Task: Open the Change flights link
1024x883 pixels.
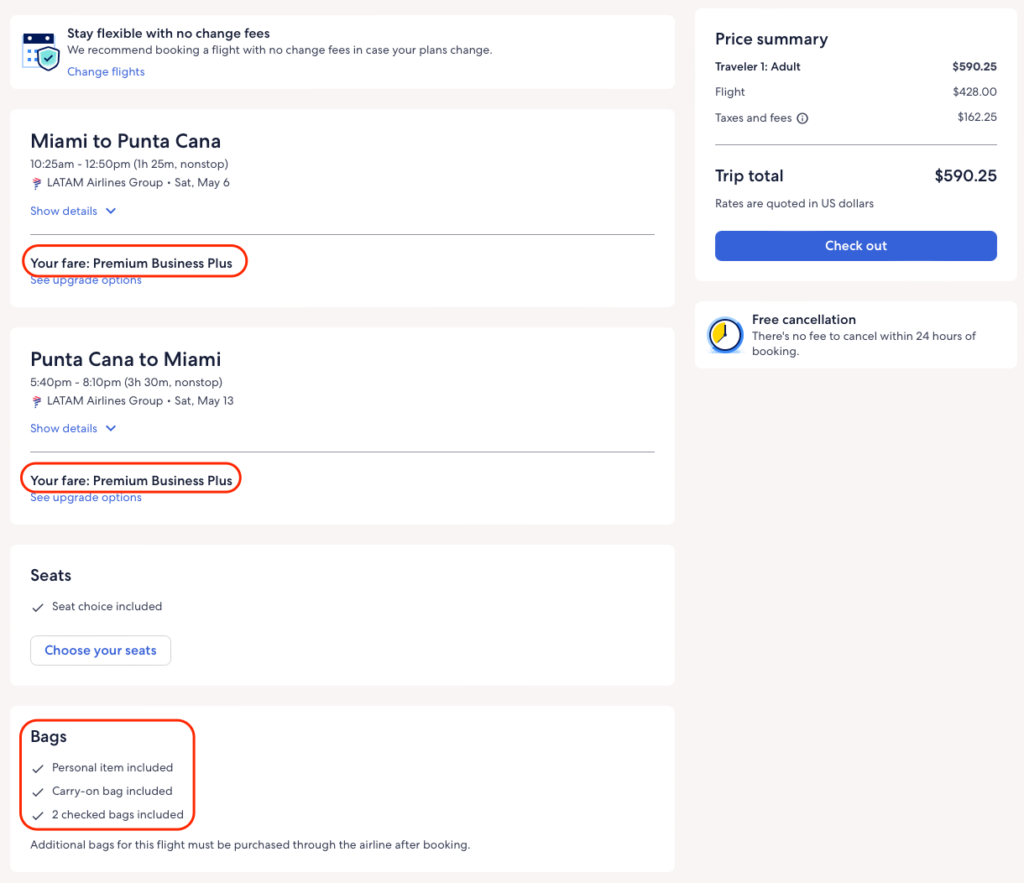Action: tap(106, 72)
